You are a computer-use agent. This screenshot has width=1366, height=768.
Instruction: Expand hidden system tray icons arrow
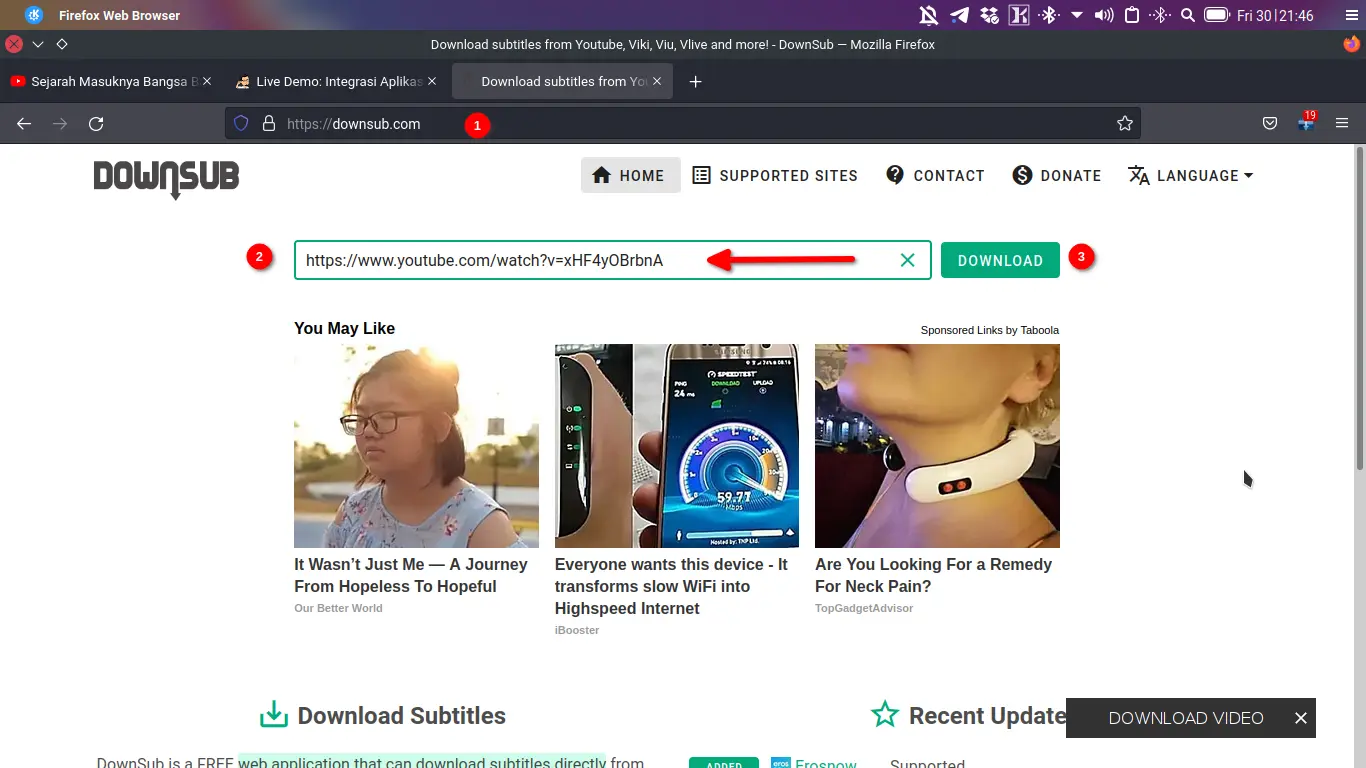(1077, 15)
